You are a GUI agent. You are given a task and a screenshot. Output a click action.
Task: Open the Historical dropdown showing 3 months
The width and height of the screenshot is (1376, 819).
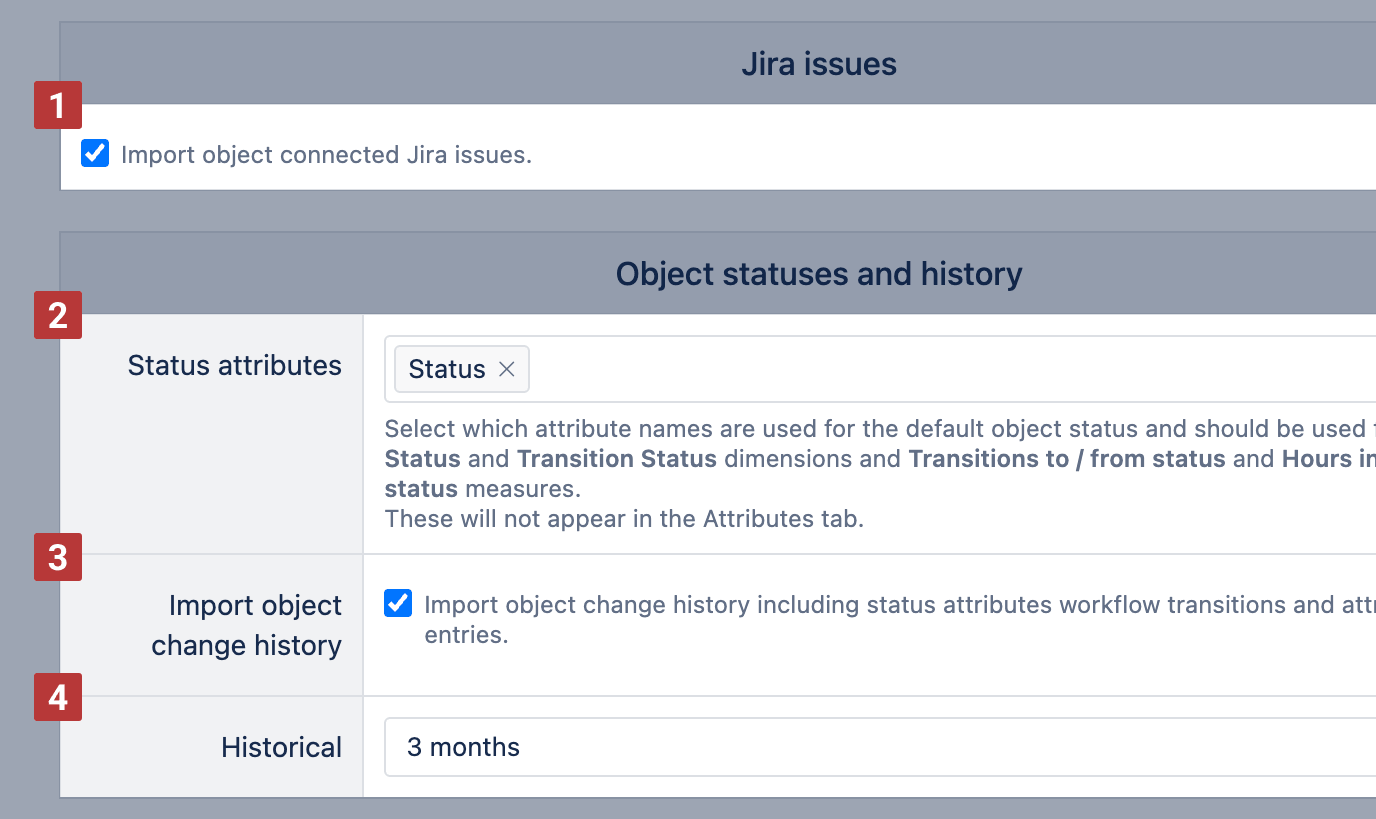click(x=880, y=747)
